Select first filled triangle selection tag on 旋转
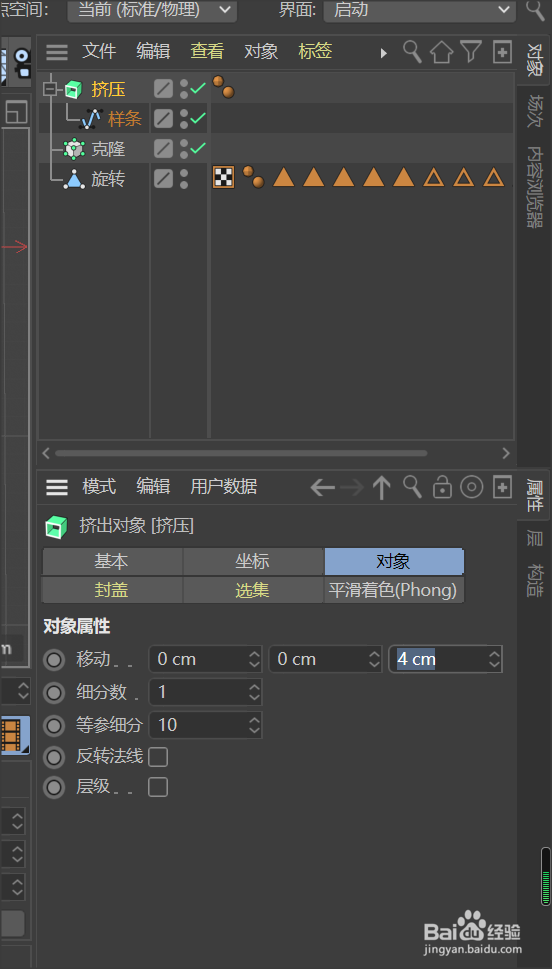Image resolution: width=552 pixels, height=969 pixels. (284, 177)
